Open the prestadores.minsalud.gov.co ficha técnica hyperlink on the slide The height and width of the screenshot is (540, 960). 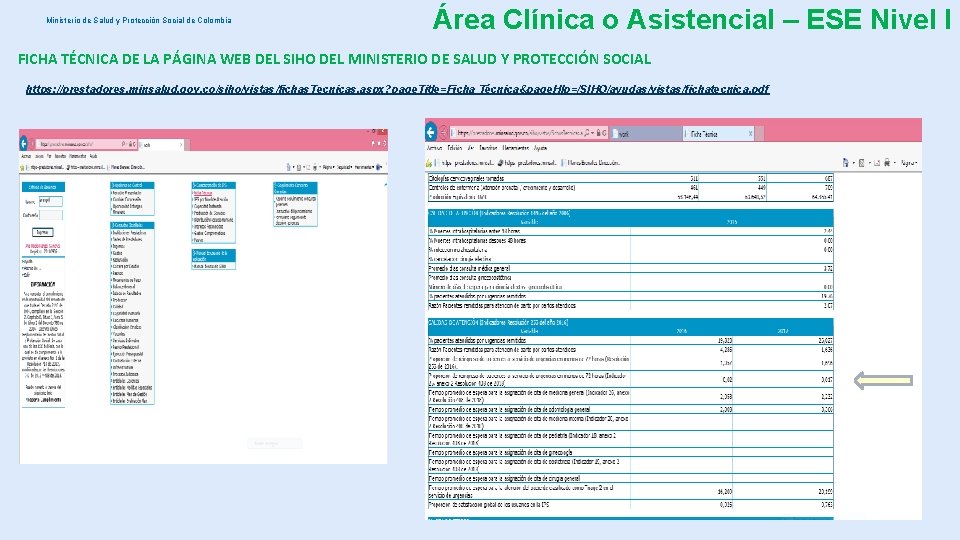click(397, 89)
